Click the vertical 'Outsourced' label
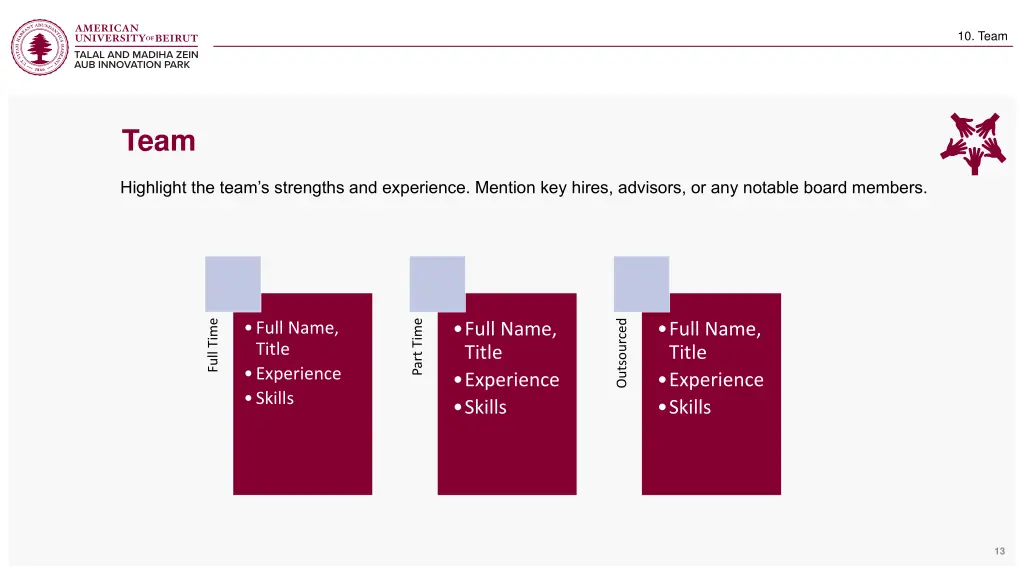The width and height of the screenshot is (1024, 576). pyautogui.click(x=622, y=353)
